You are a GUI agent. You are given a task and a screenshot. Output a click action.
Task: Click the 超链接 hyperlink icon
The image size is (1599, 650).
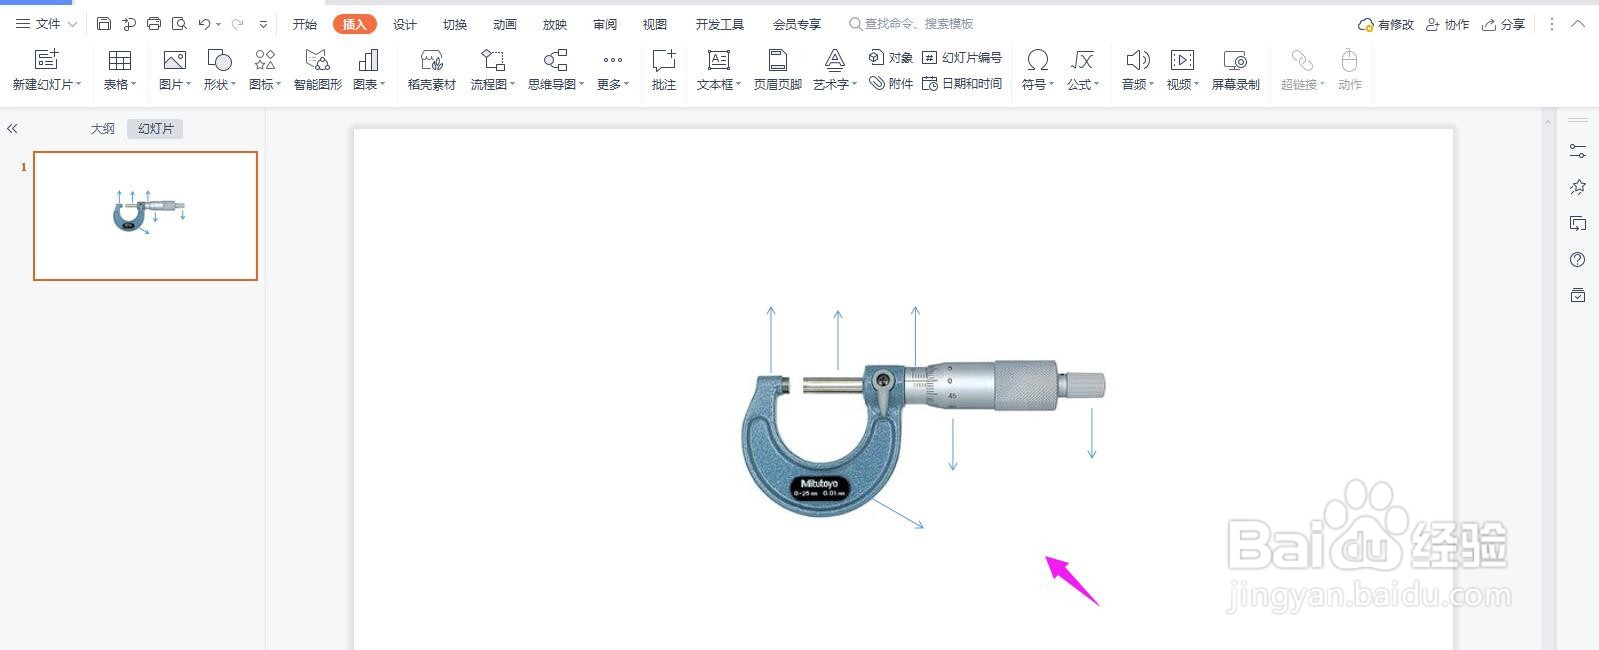pyautogui.click(x=1302, y=60)
